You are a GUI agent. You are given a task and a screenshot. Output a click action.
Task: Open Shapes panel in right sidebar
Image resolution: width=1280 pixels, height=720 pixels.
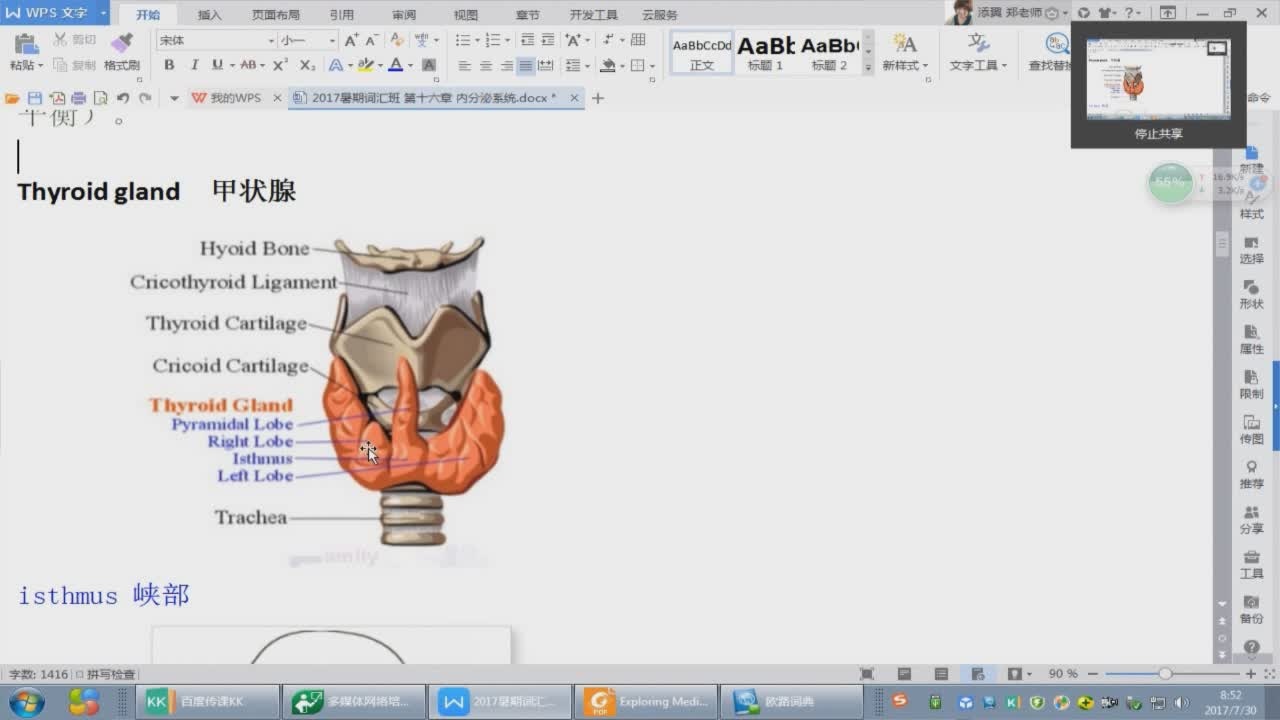(1251, 295)
